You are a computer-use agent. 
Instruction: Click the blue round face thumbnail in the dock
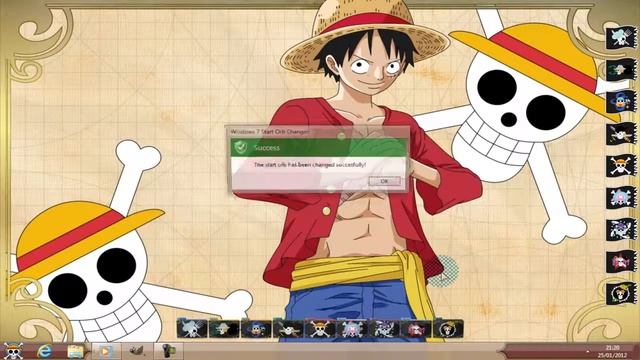tap(256, 329)
